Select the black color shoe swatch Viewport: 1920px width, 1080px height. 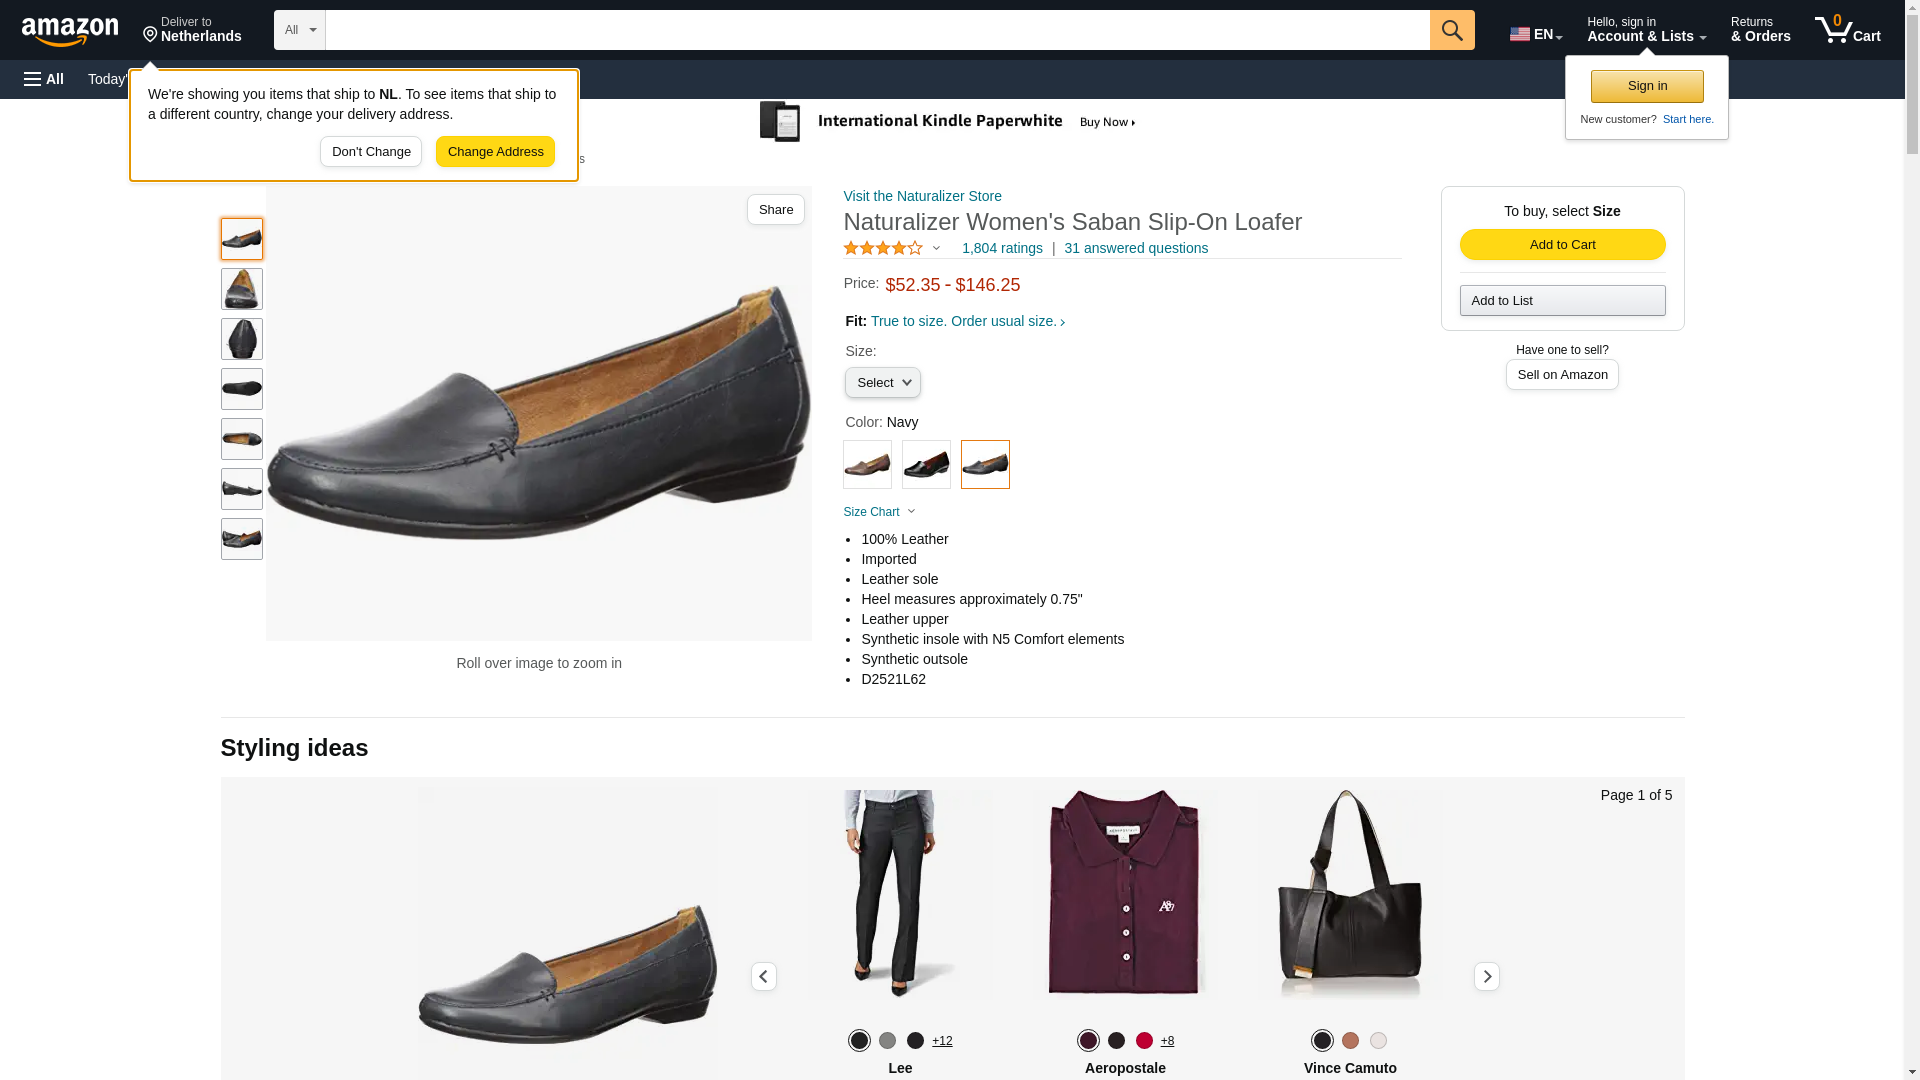pos(926,465)
